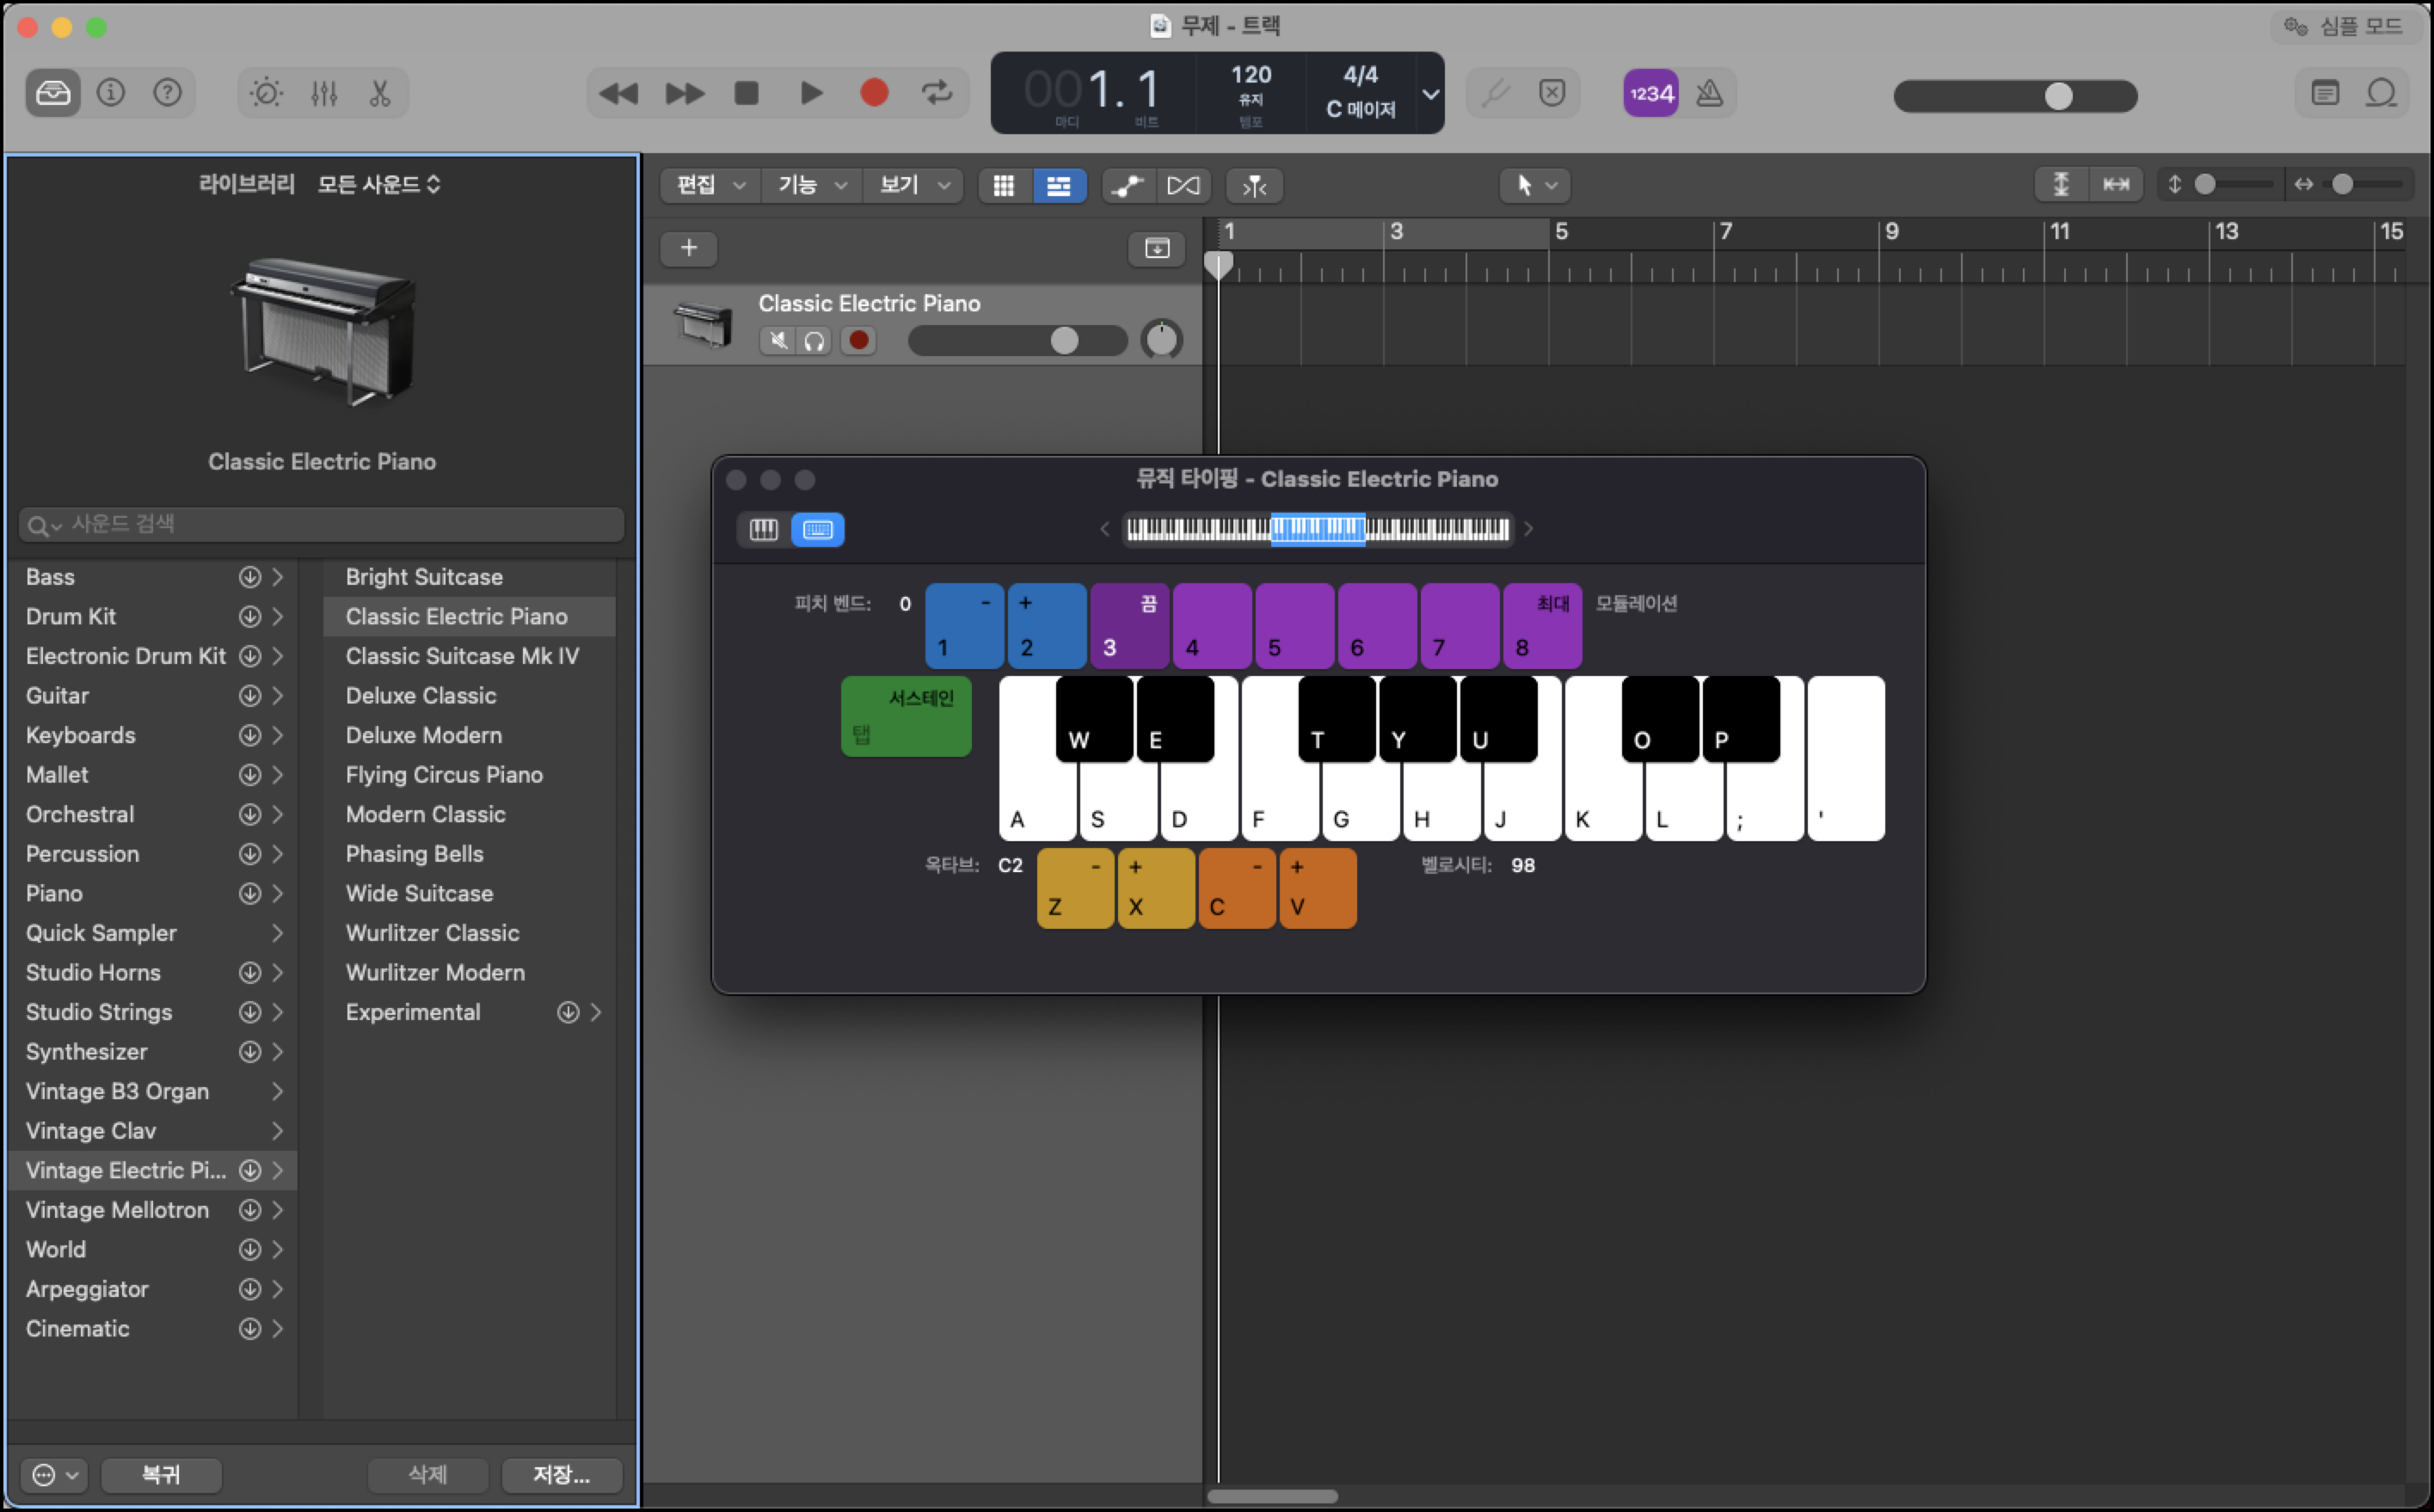2434x1512 pixels.
Task: Open the 편집 dropdown menu
Action: pos(709,185)
